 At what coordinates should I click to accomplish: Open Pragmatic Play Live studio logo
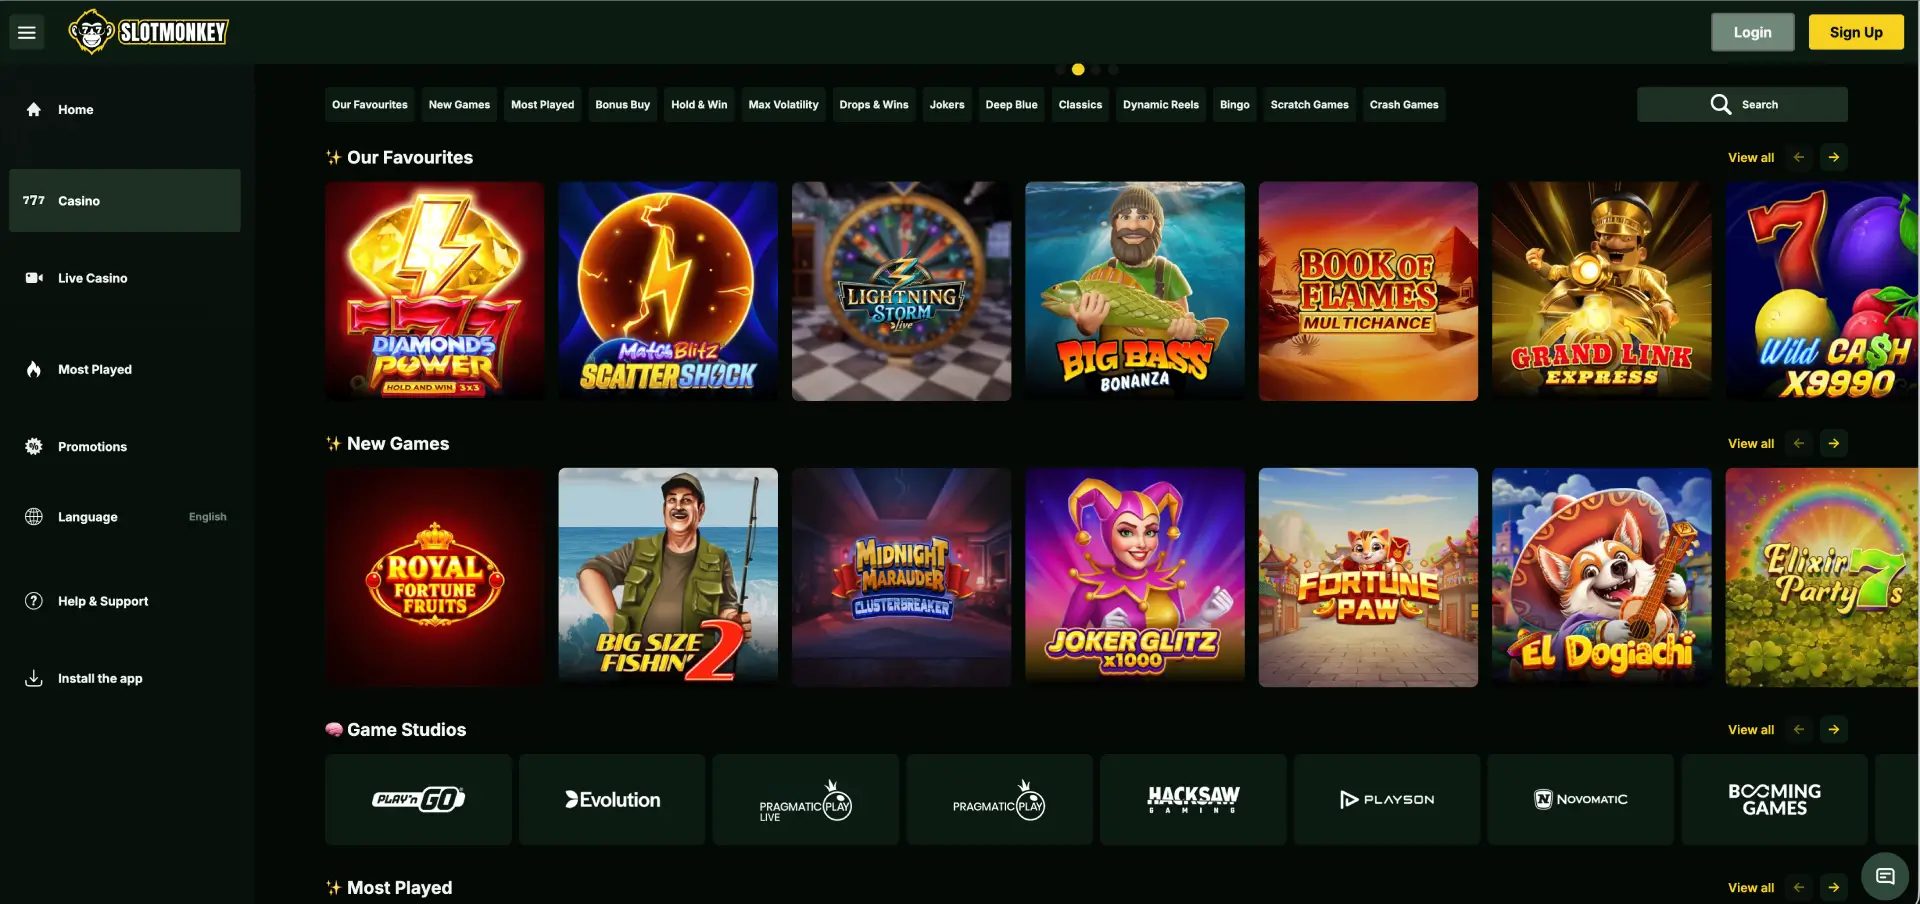806,800
